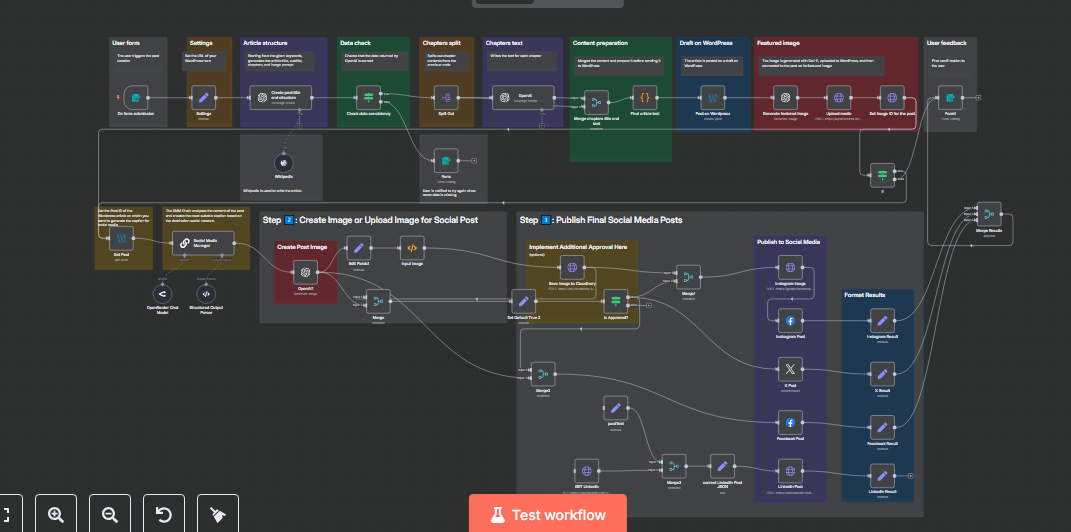The image size is (1071, 532).
Task: Open the Upload media HTTP node
Action: (x=839, y=97)
